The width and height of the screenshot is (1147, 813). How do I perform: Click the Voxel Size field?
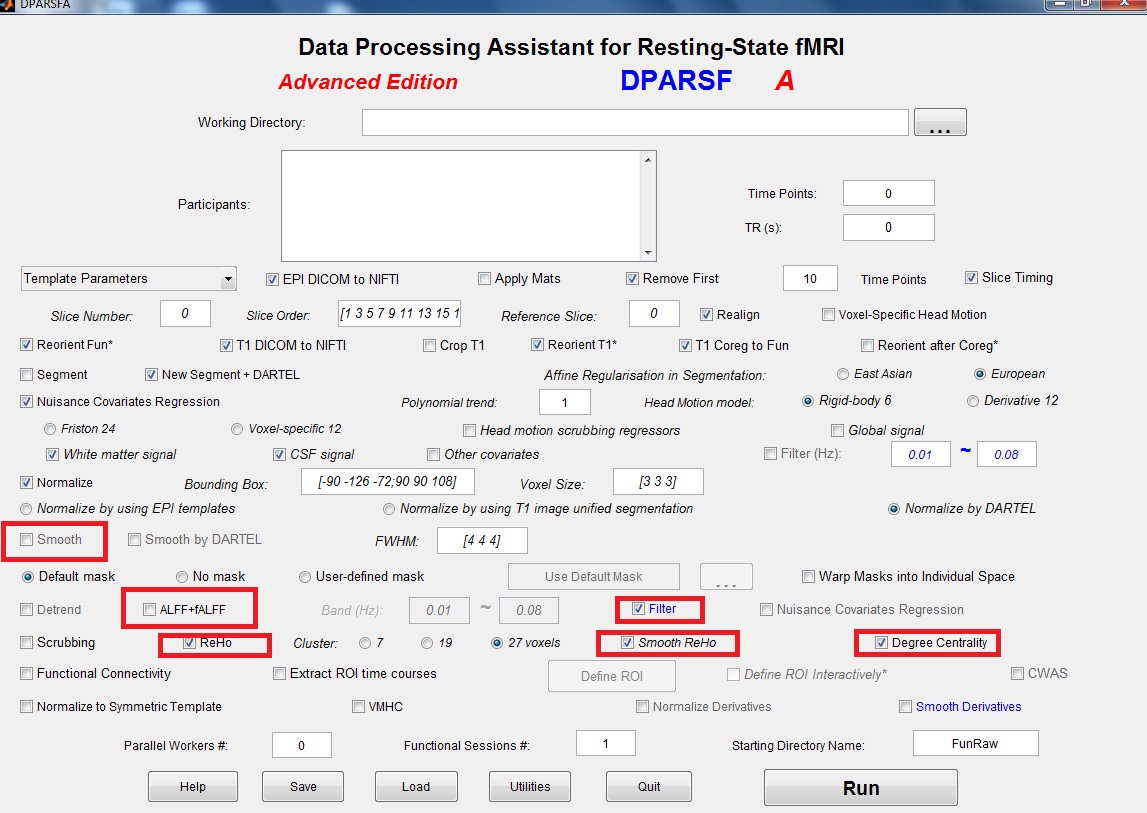pyautogui.click(x=658, y=482)
